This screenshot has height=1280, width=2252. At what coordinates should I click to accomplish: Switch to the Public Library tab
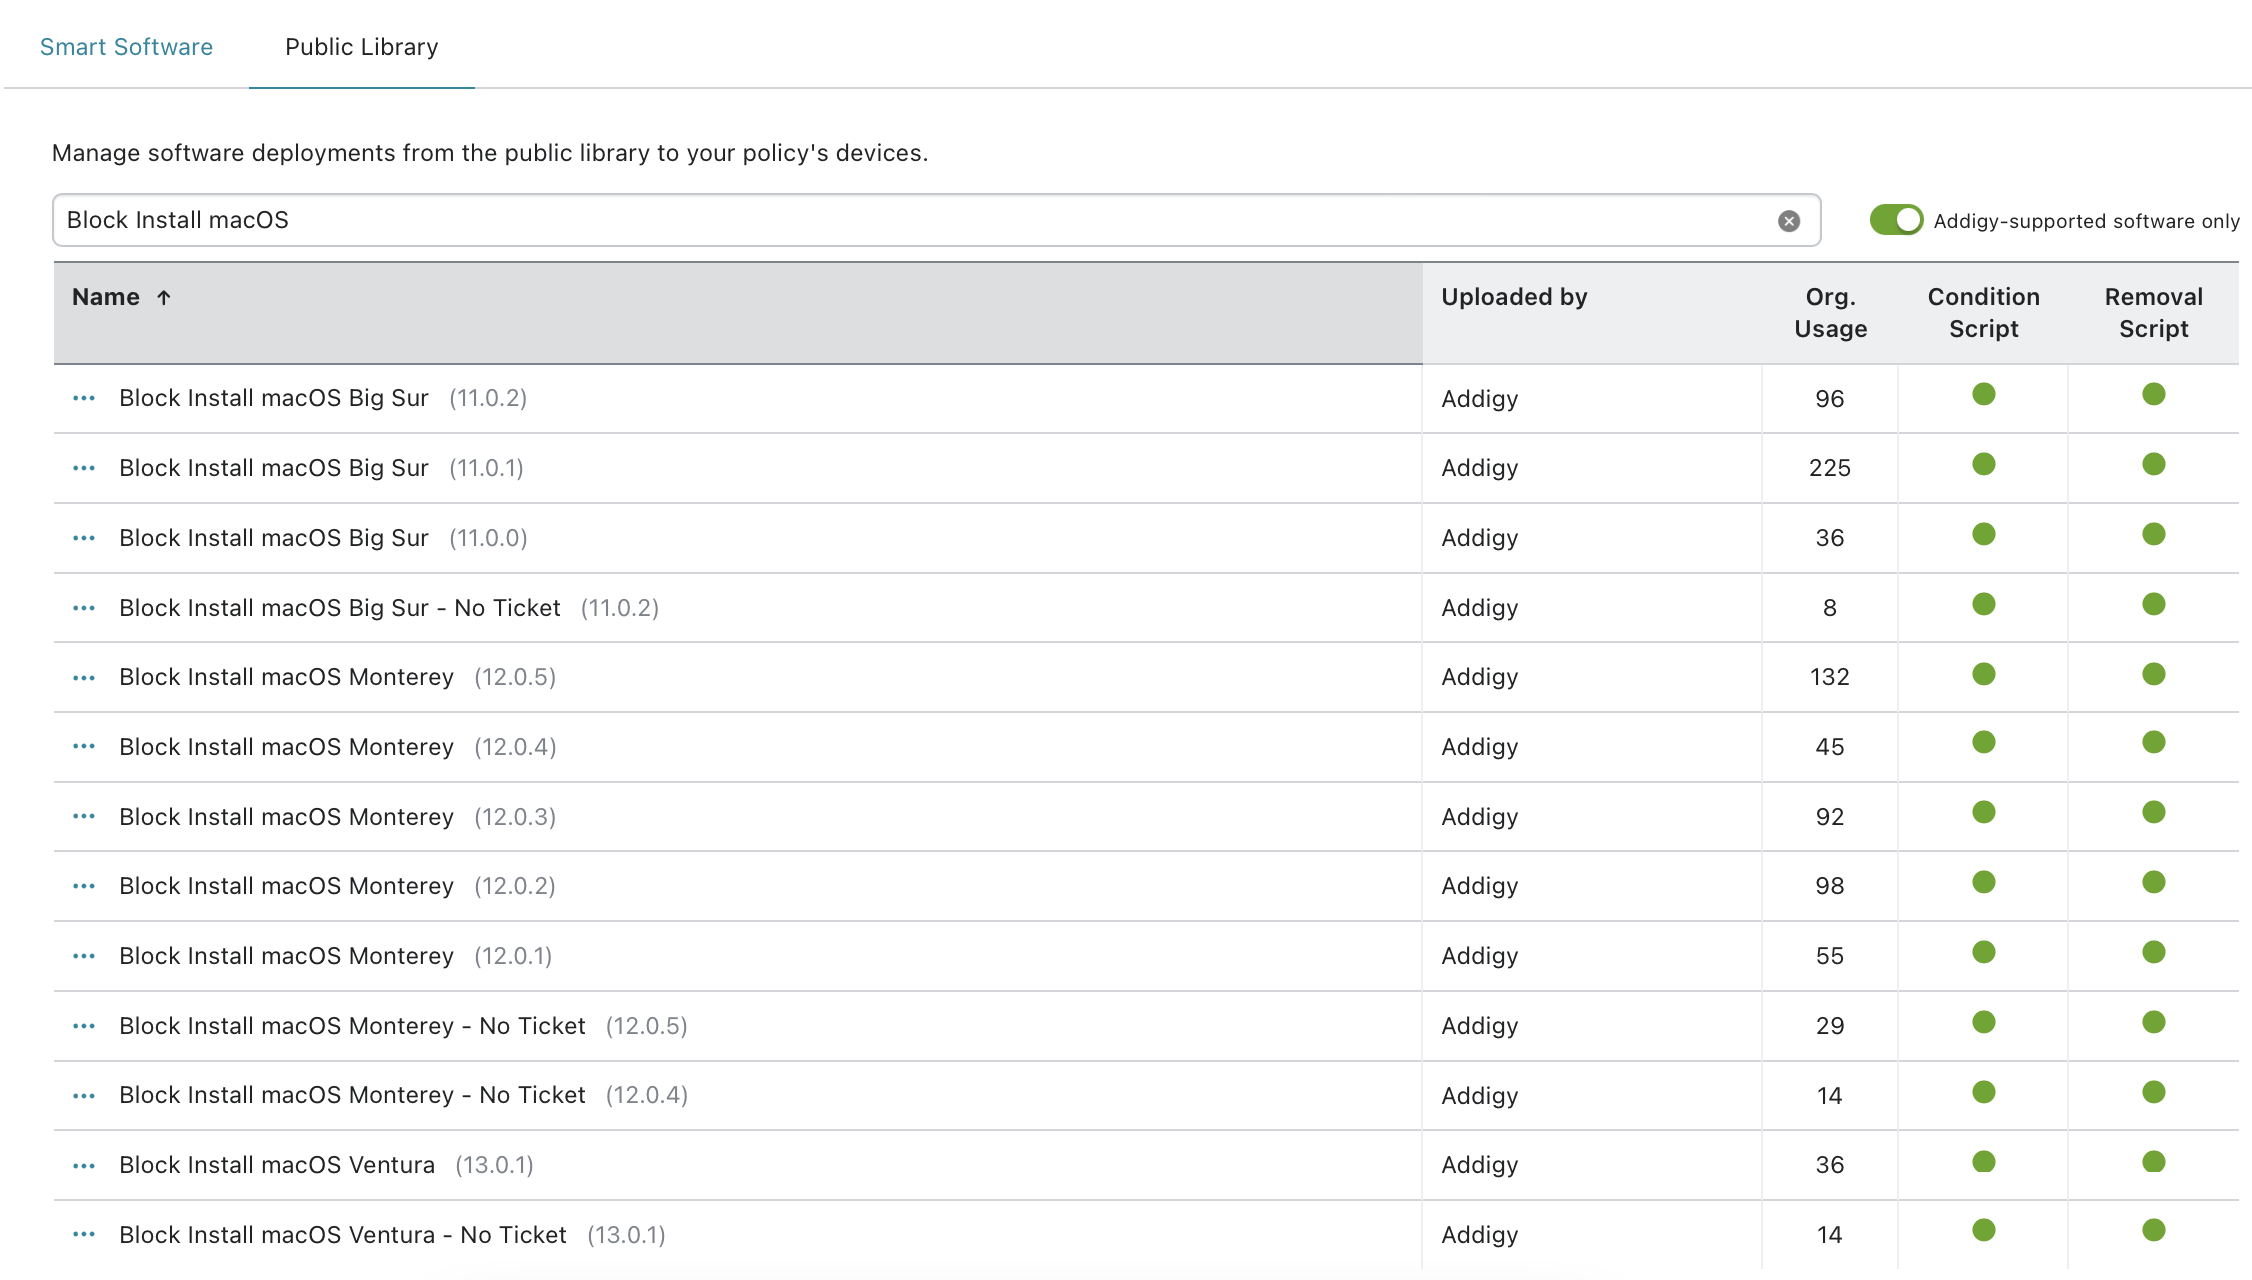pos(361,47)
